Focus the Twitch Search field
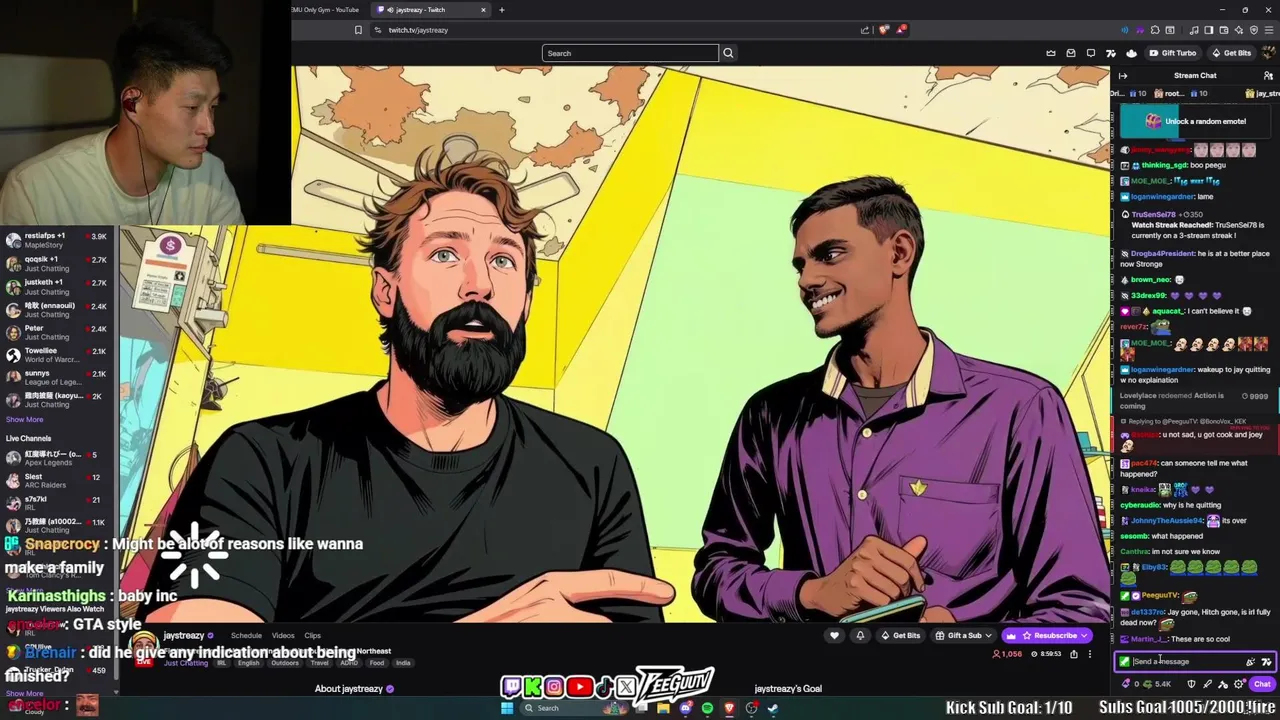Screen dimensions: 1280x720 630,53
